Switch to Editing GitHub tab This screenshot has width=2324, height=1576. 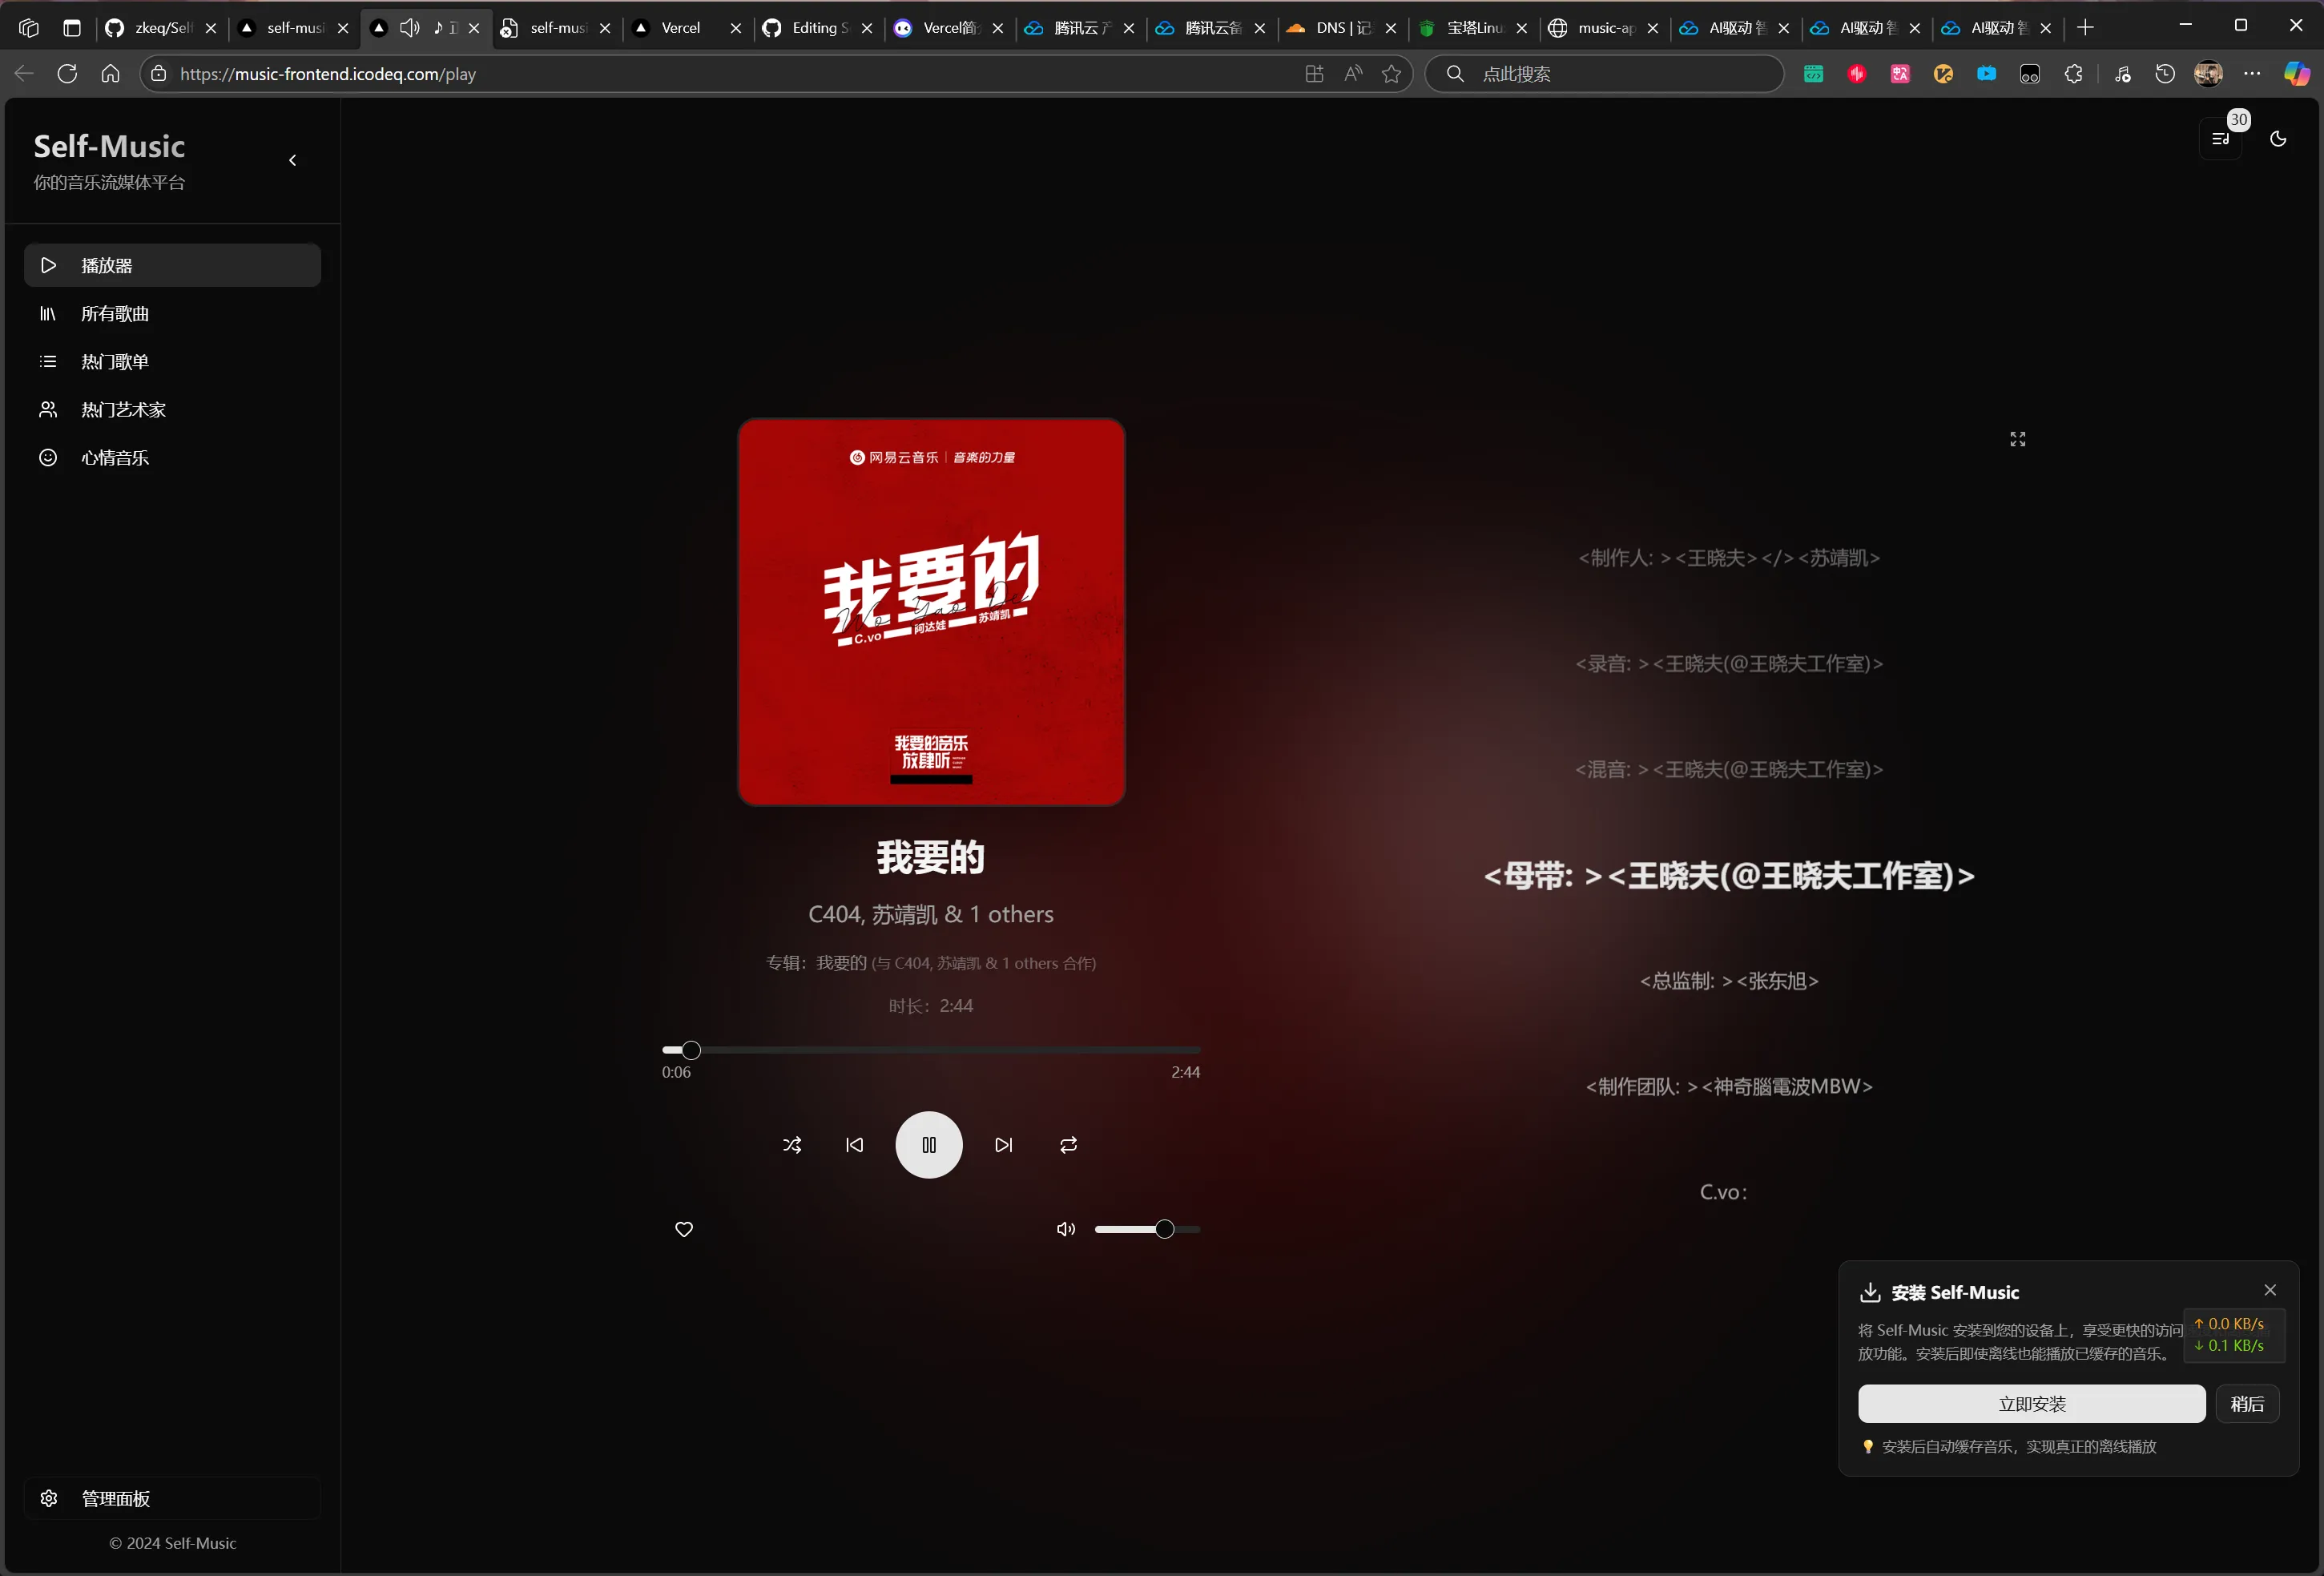[x=819, y=28]
